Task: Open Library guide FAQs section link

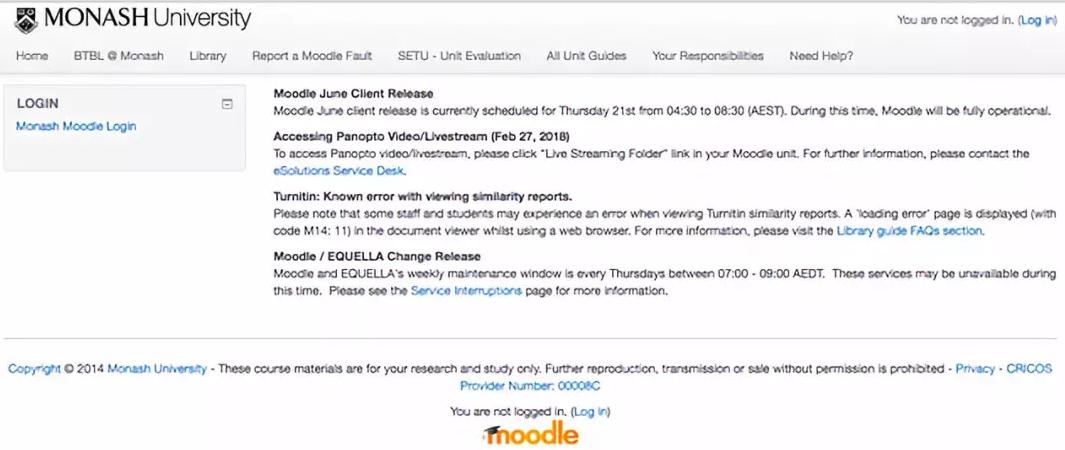Action: coord(909,231)
